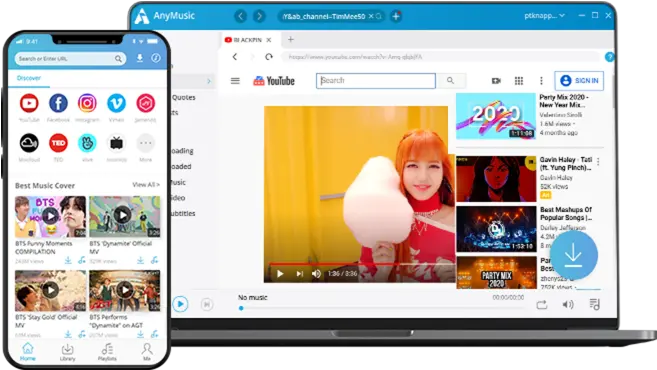The height and width of the screenshot is (370, 657).
Task: Open downloads icon in phone top bar
Action: (140, 58)
